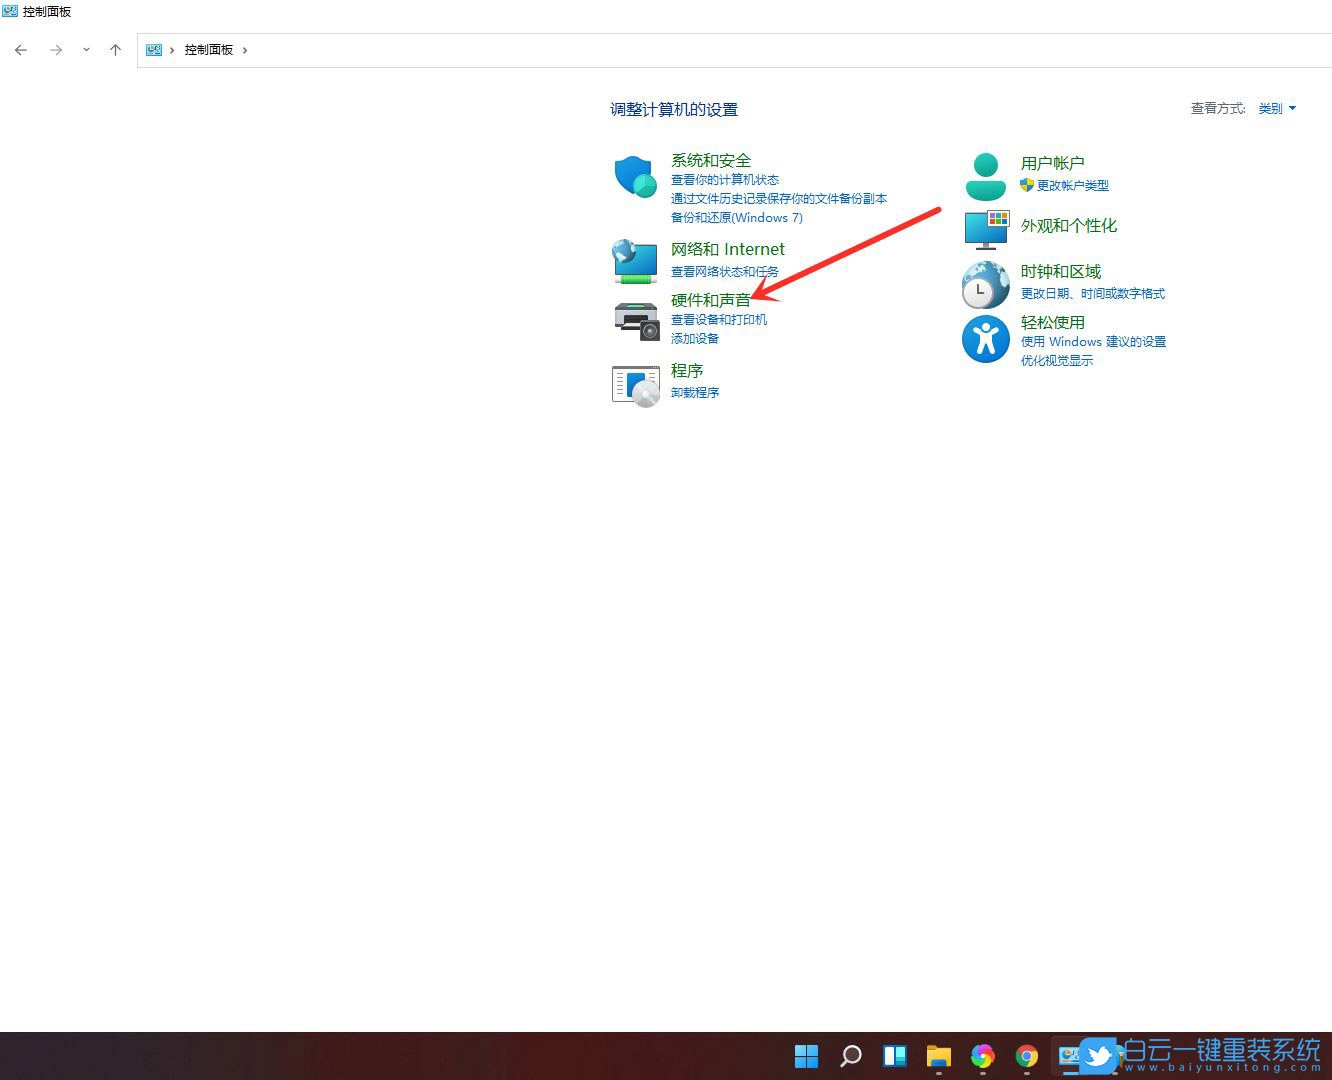Open taskbar search magnifier
The width and height of the screenshot is (1332, 1080).
[x=851, y=1056]
